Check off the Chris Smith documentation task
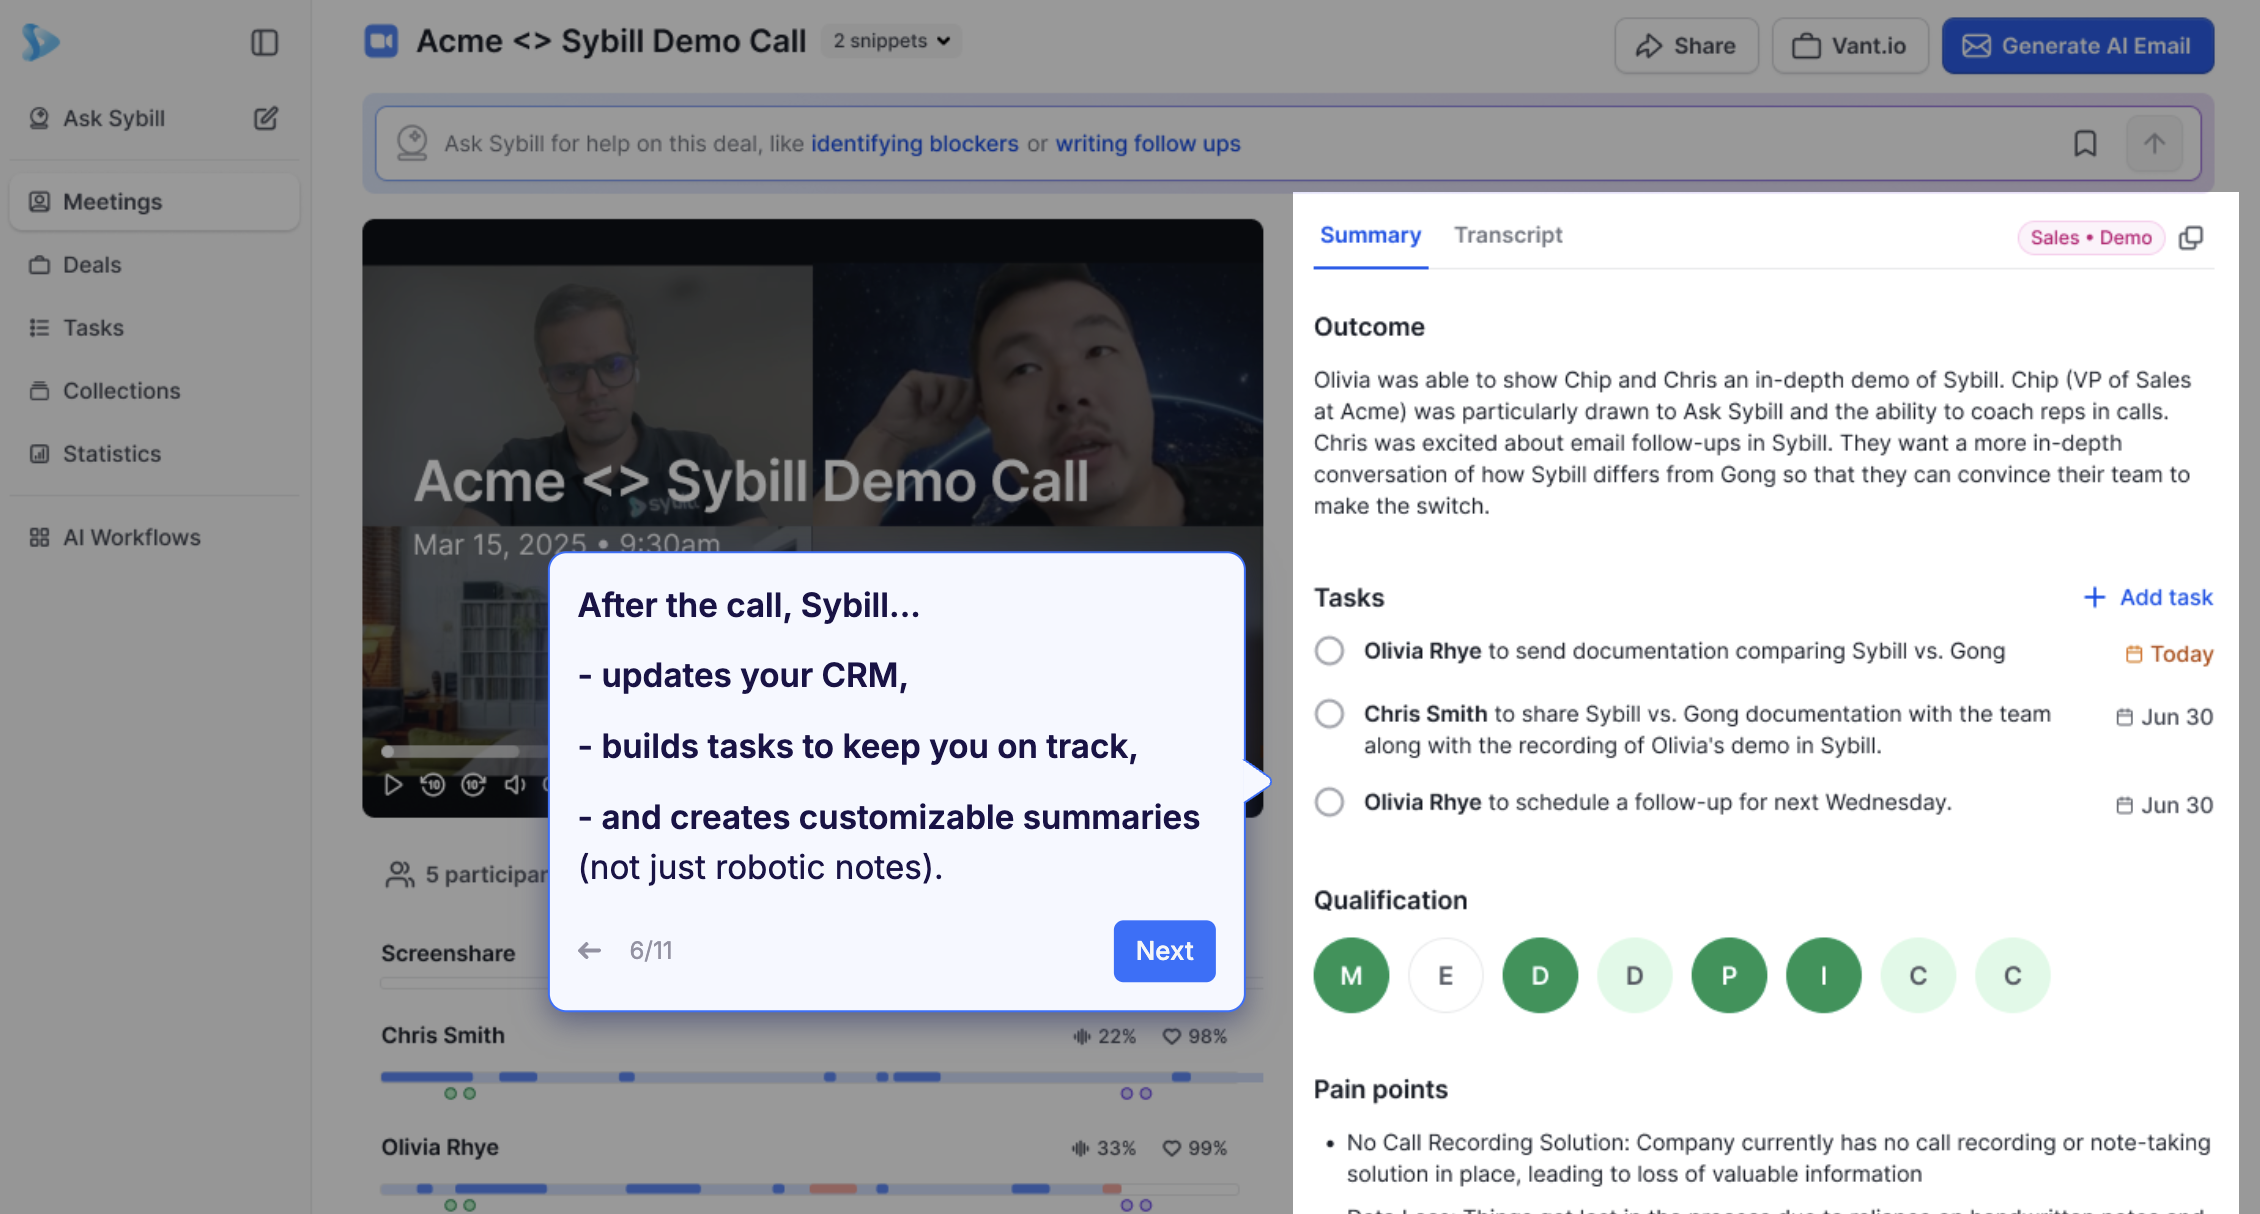2260x1214 pixels. pos(1329,714)
